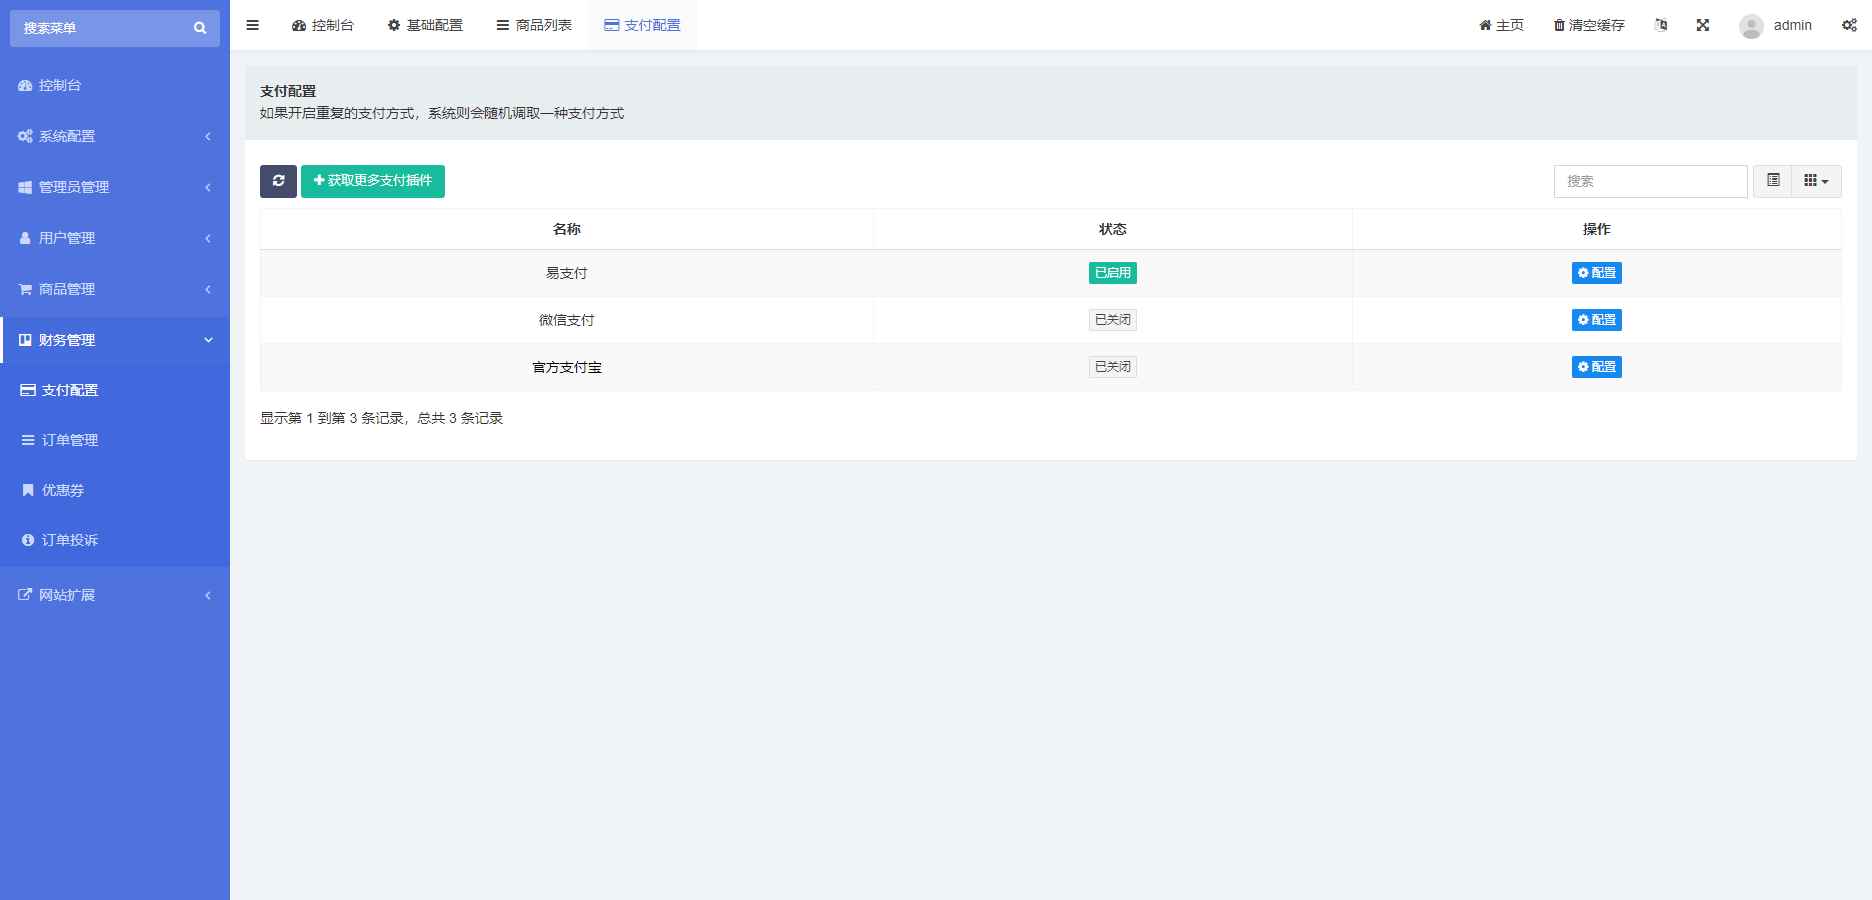Switch to the 商品列表 tab
Viewport: 1872px width, 900px height.
[x=534, y=25]
